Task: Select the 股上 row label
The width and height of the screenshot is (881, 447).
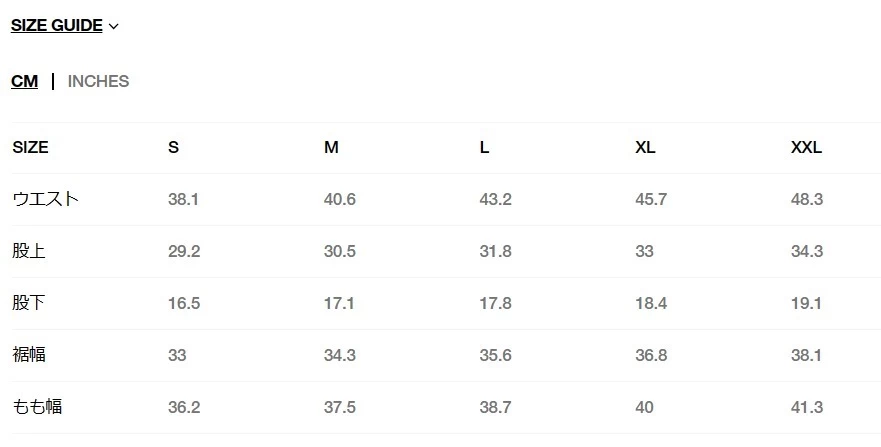Action: [x=29, y=251]
